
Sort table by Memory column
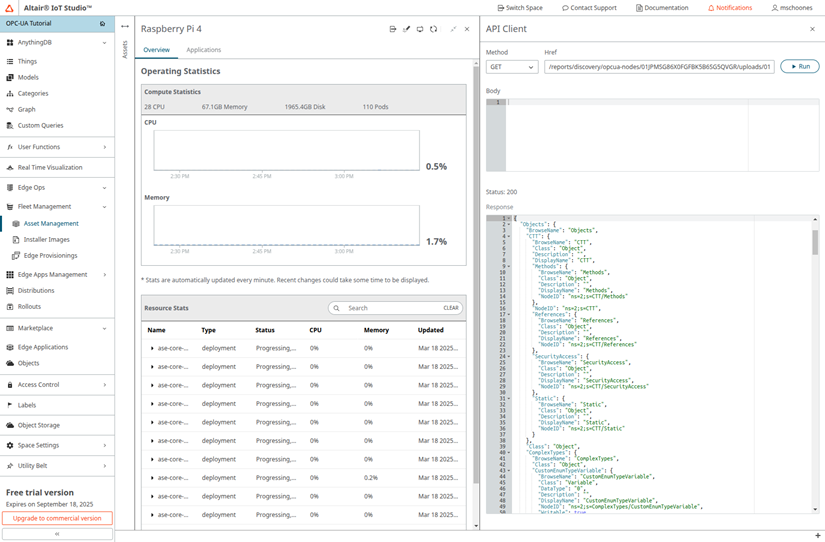376,330
